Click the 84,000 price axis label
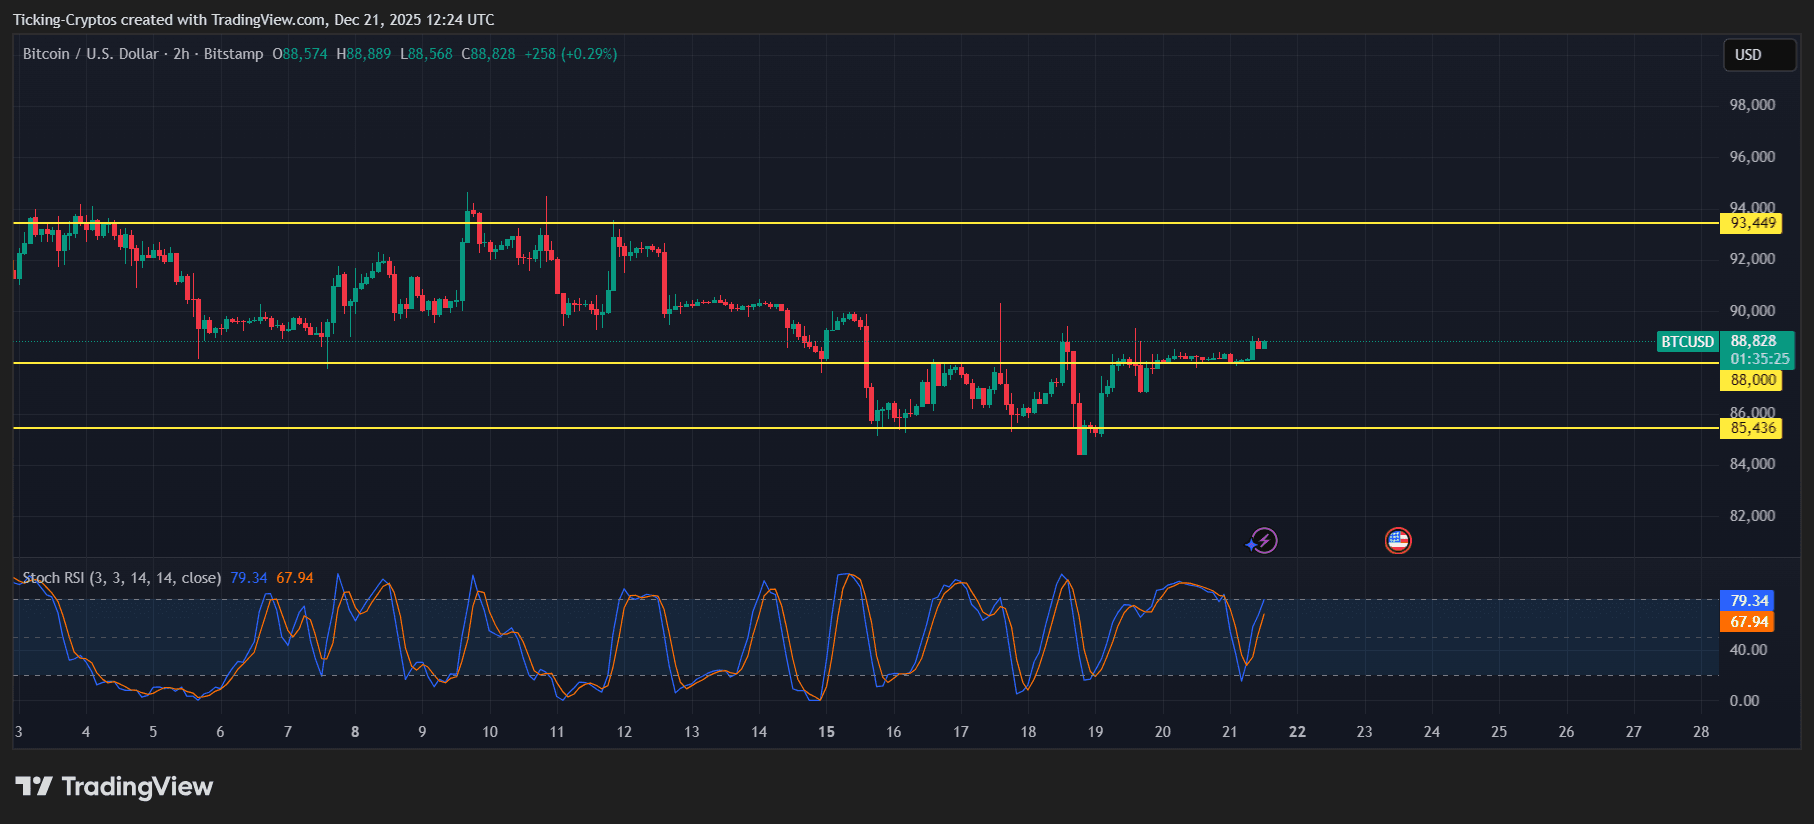 pyautogui.click(x=1752, y=464)
